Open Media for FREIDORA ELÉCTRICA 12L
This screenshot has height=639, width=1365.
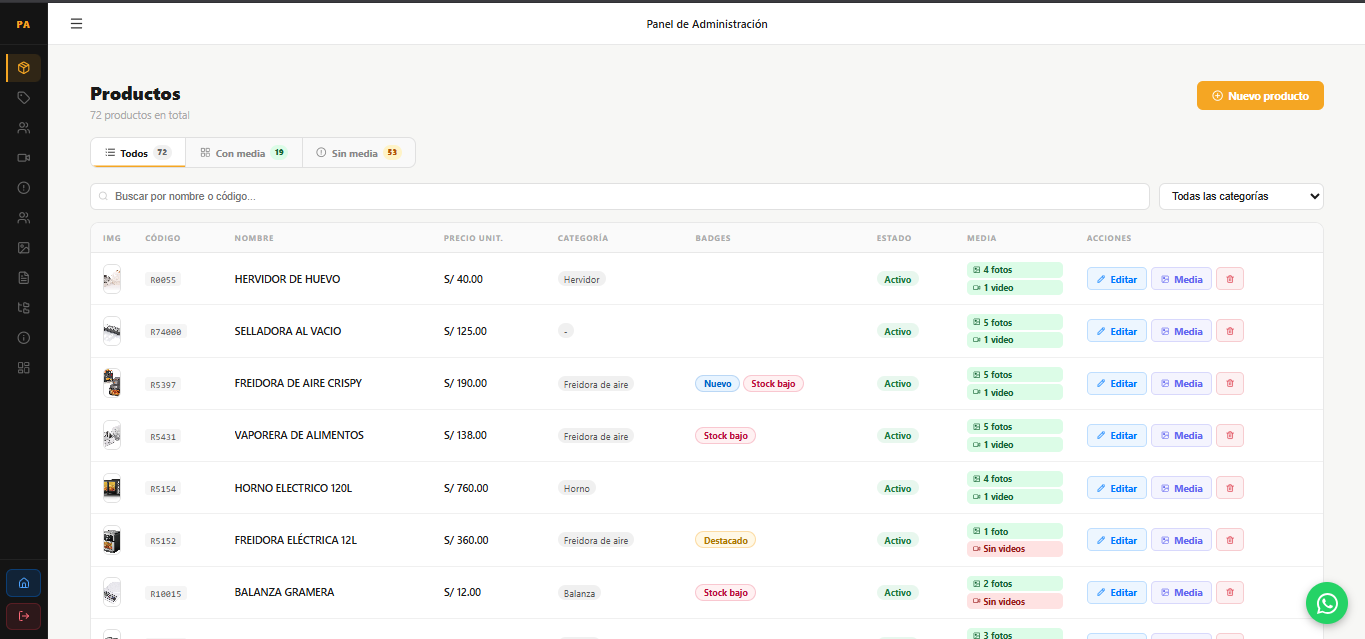tap(1181, 540)
